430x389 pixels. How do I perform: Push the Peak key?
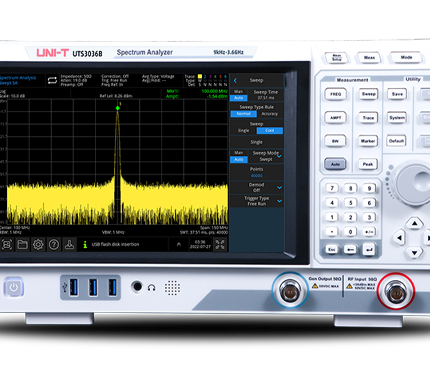pyautogui.click(x=368, y=164)
